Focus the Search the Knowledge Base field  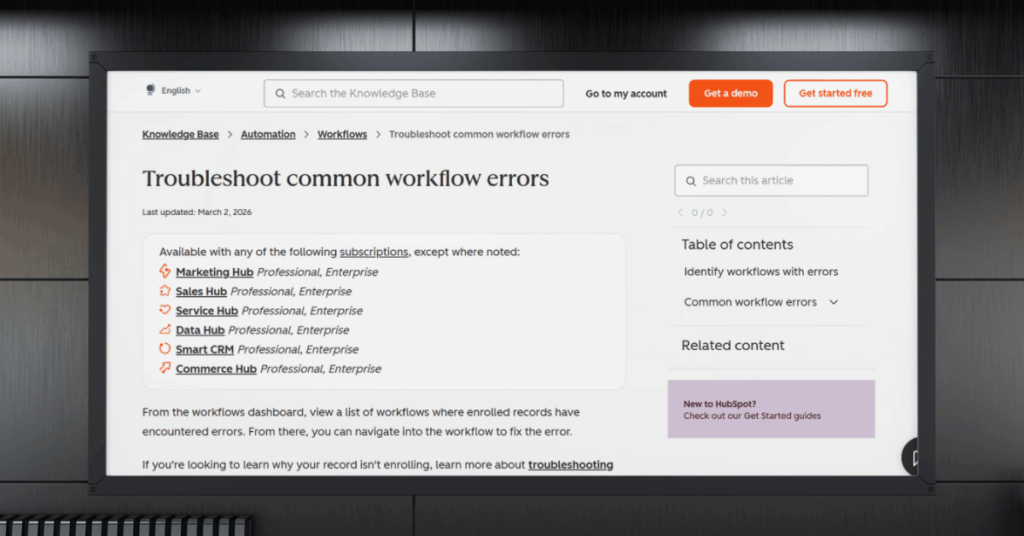413,93
